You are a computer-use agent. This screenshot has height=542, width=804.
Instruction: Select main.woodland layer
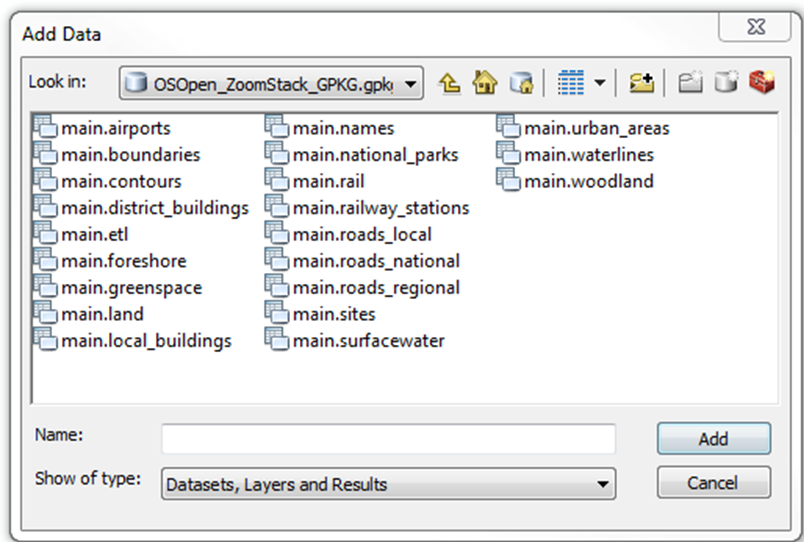pos(575,181)
